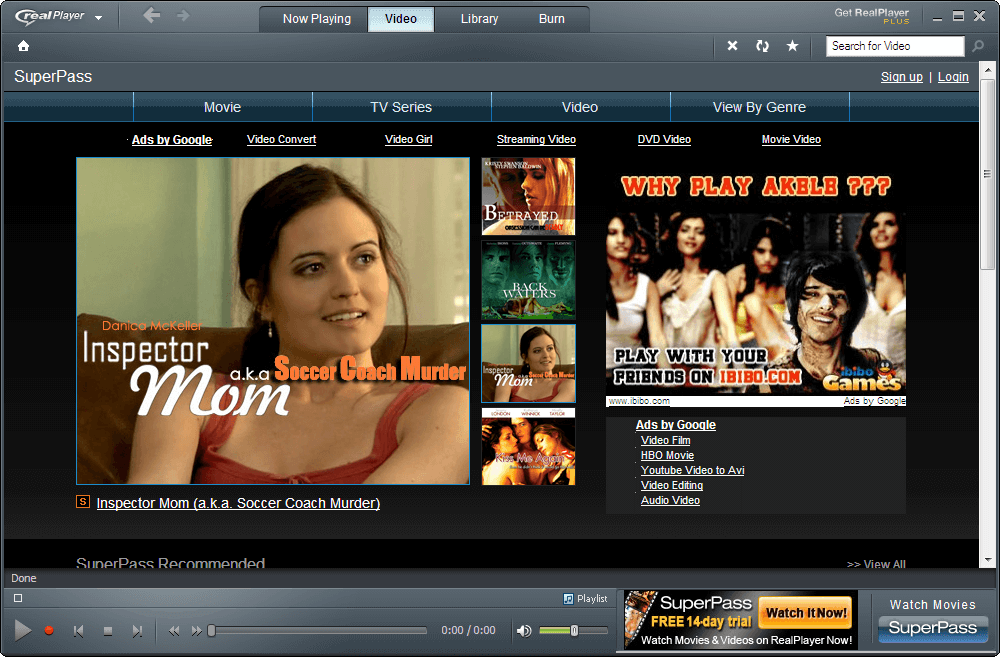Viewport: 1000px width, 657px height.
Task: Click Get RealPlayer Plus link
Action: (871, 15)
